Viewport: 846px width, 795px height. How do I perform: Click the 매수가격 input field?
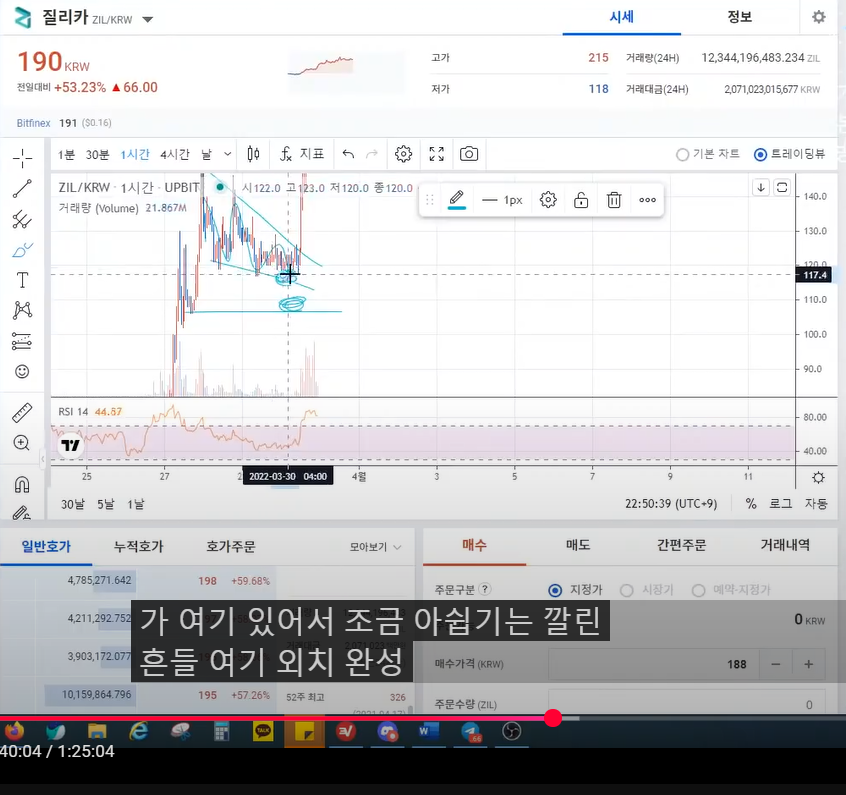click(653, 664)
